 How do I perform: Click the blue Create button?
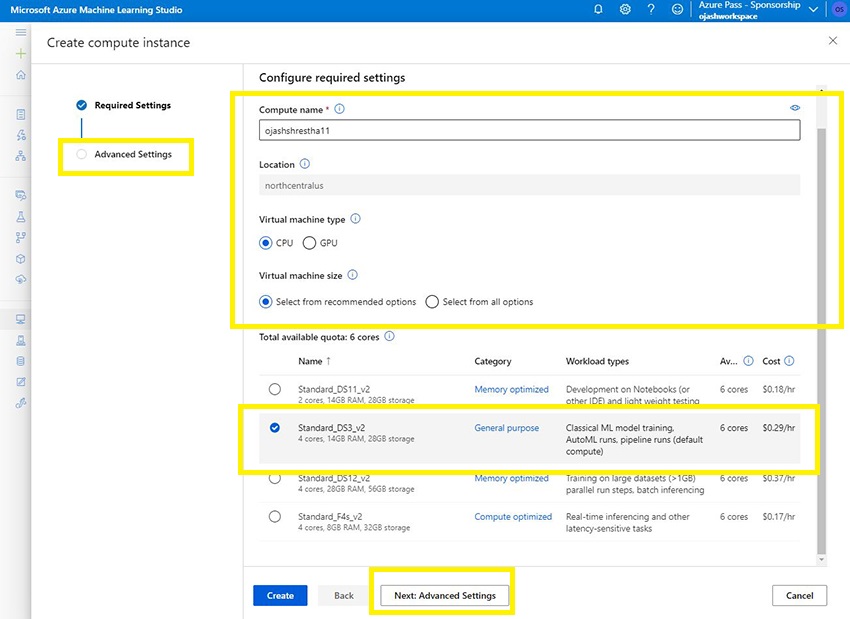pos(280,595)
